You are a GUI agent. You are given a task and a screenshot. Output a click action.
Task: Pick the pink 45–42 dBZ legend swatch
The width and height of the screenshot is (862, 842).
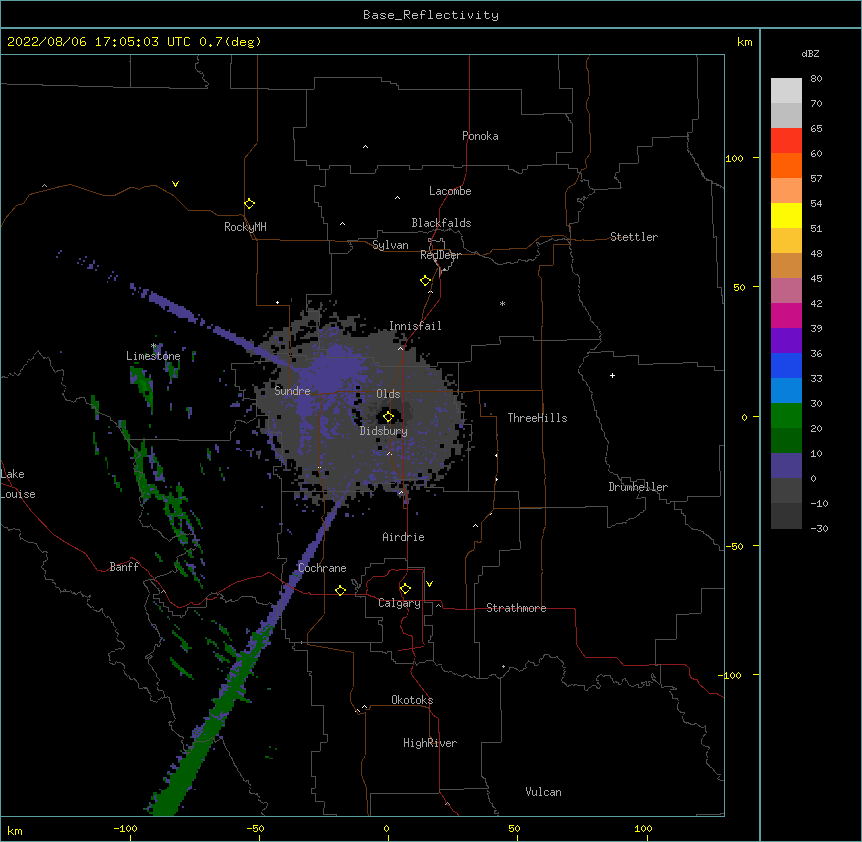click(786, 291)
